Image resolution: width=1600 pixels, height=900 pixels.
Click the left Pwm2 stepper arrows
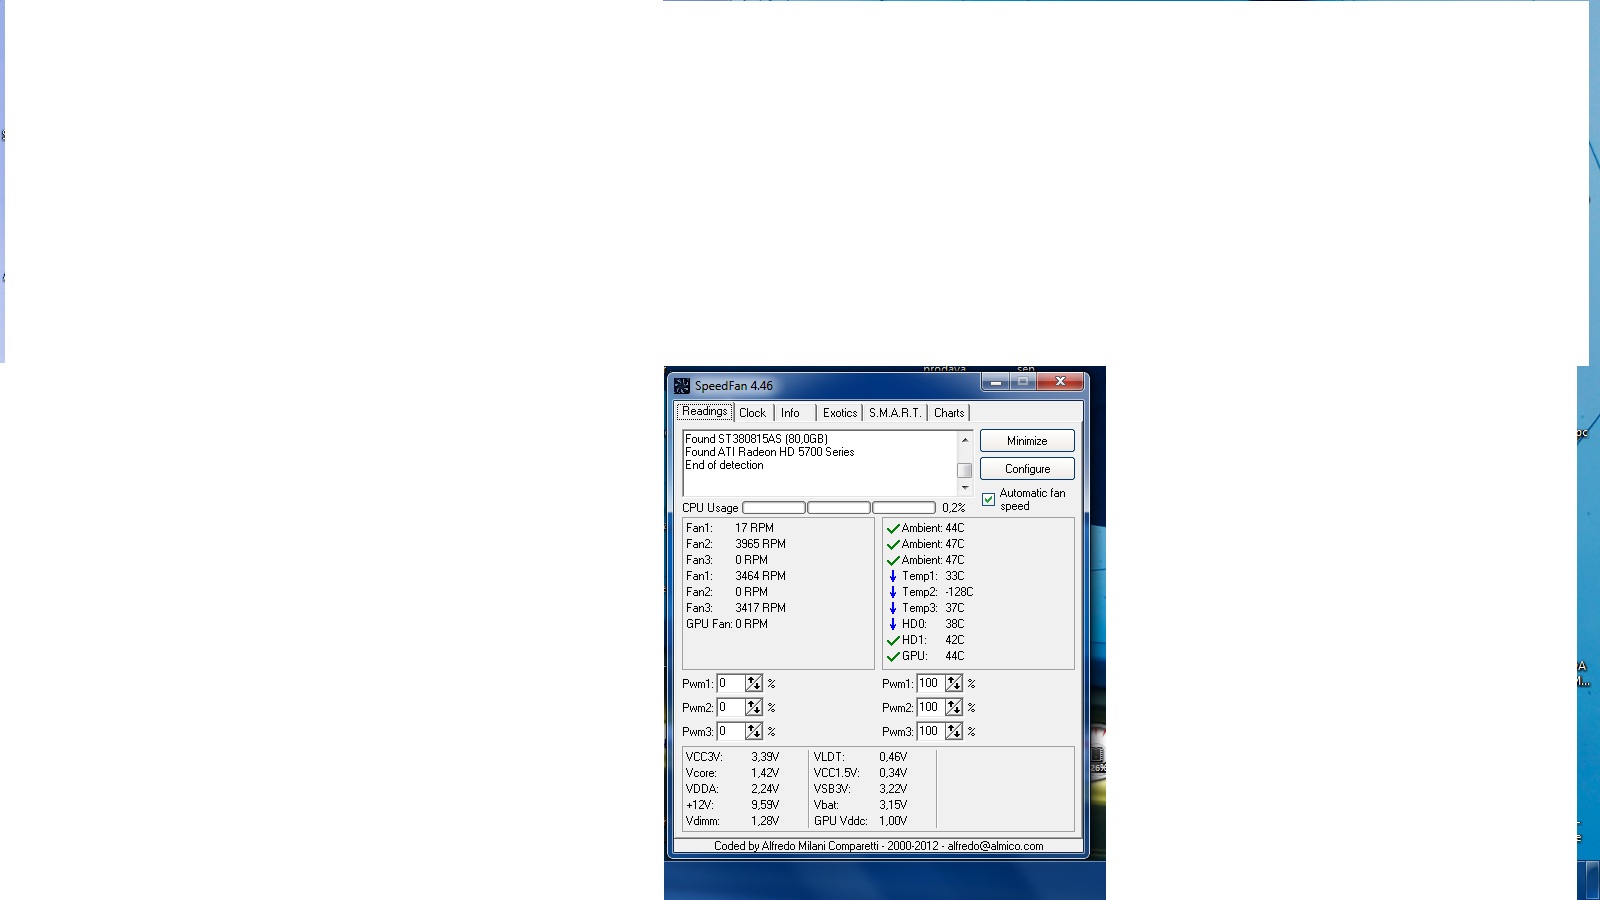(753, 708)
